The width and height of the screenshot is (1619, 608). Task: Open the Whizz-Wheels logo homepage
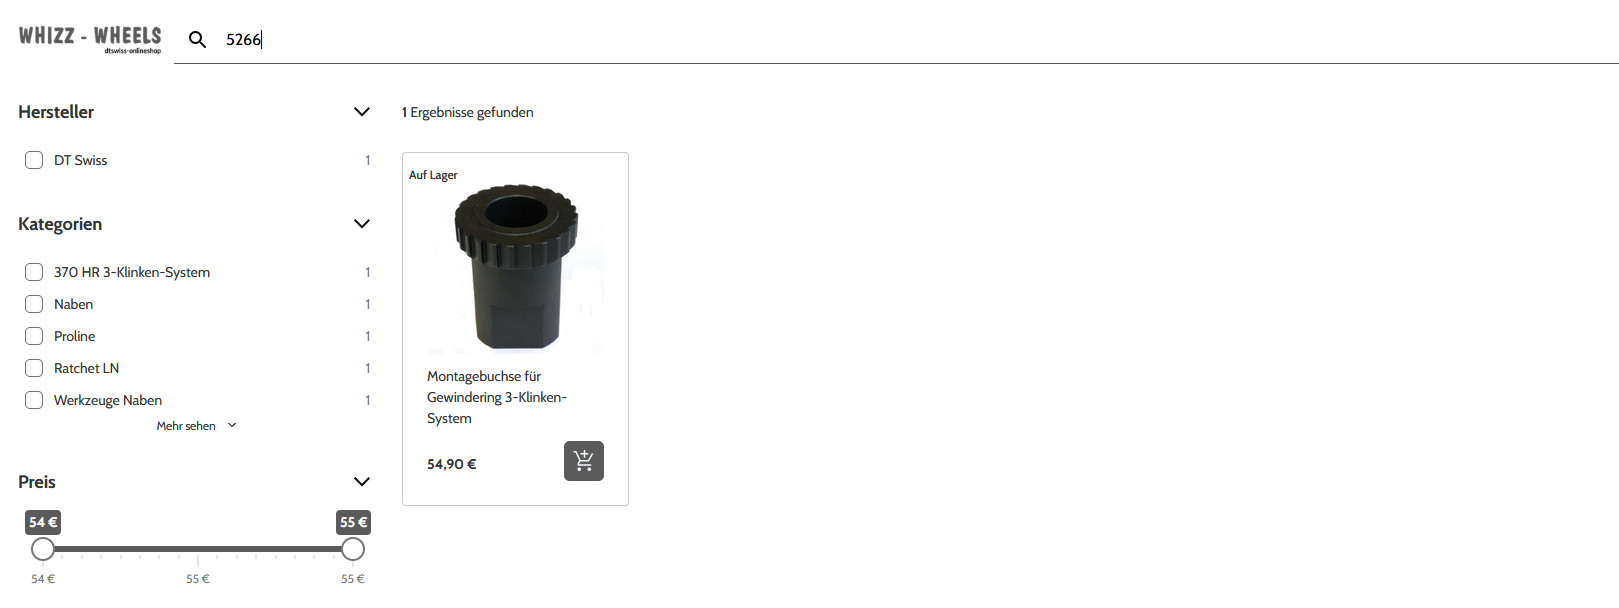(90, 39)
